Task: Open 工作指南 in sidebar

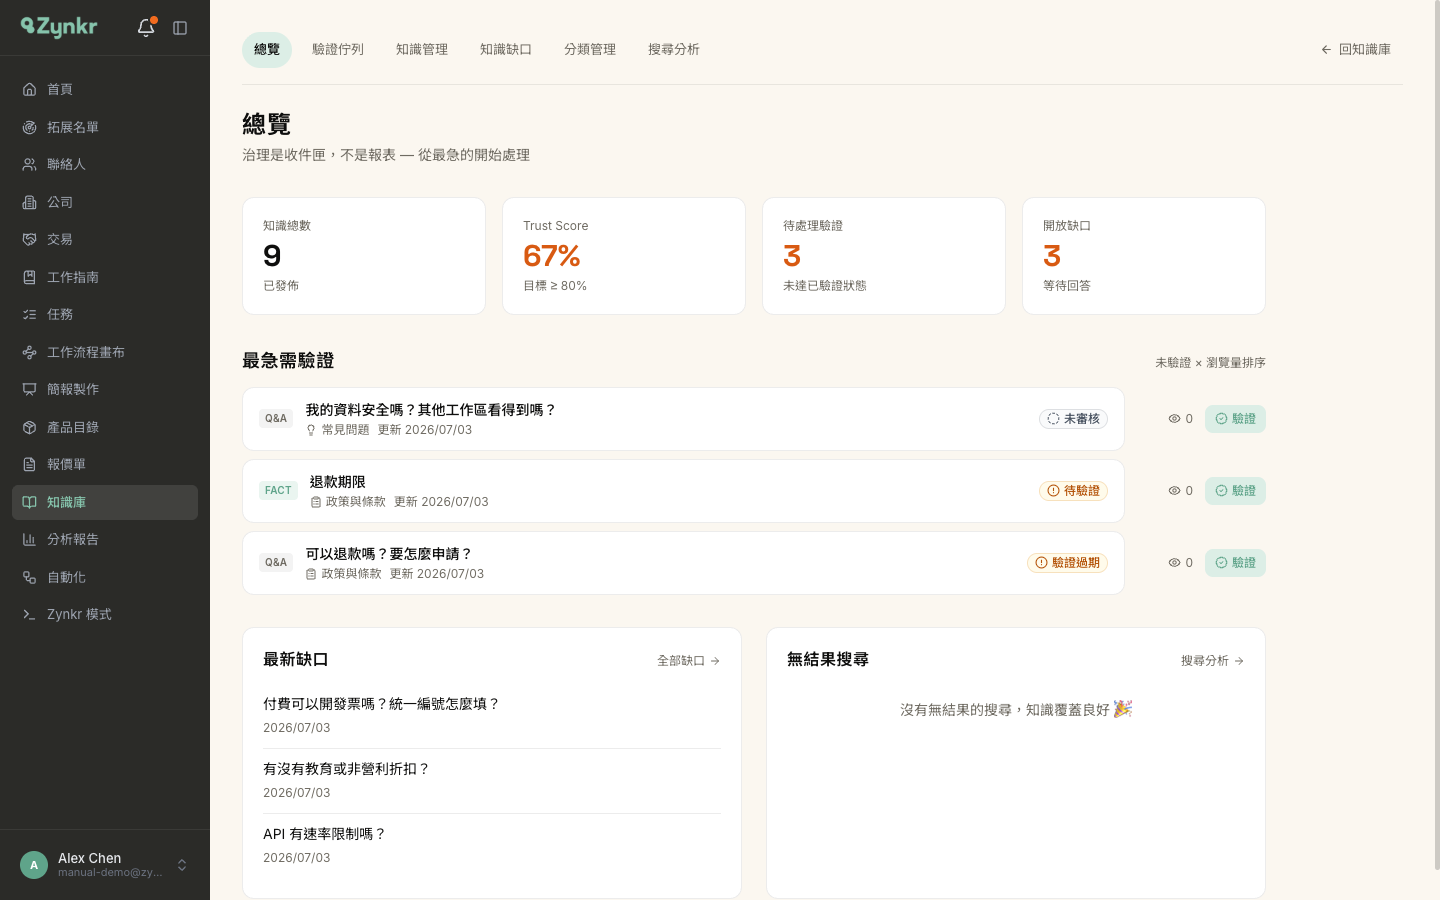Action: point(105,277)
